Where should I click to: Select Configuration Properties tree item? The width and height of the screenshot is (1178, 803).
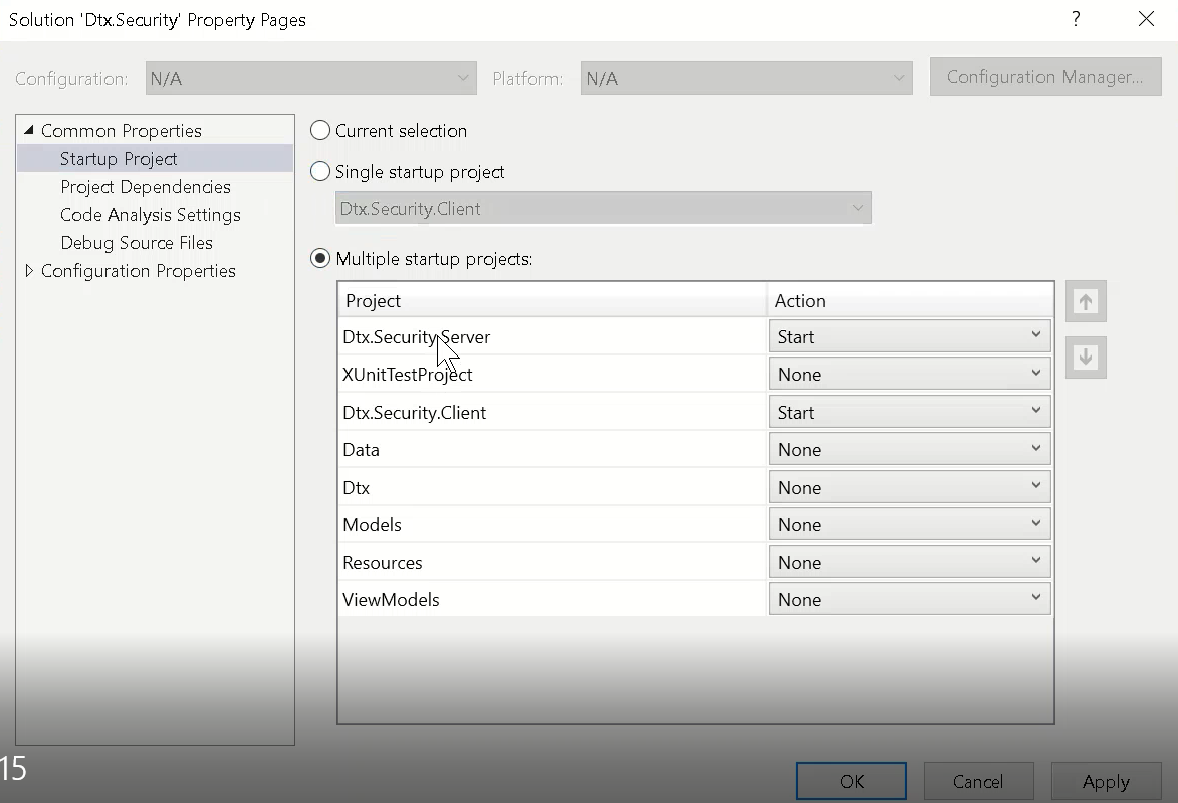138,270
